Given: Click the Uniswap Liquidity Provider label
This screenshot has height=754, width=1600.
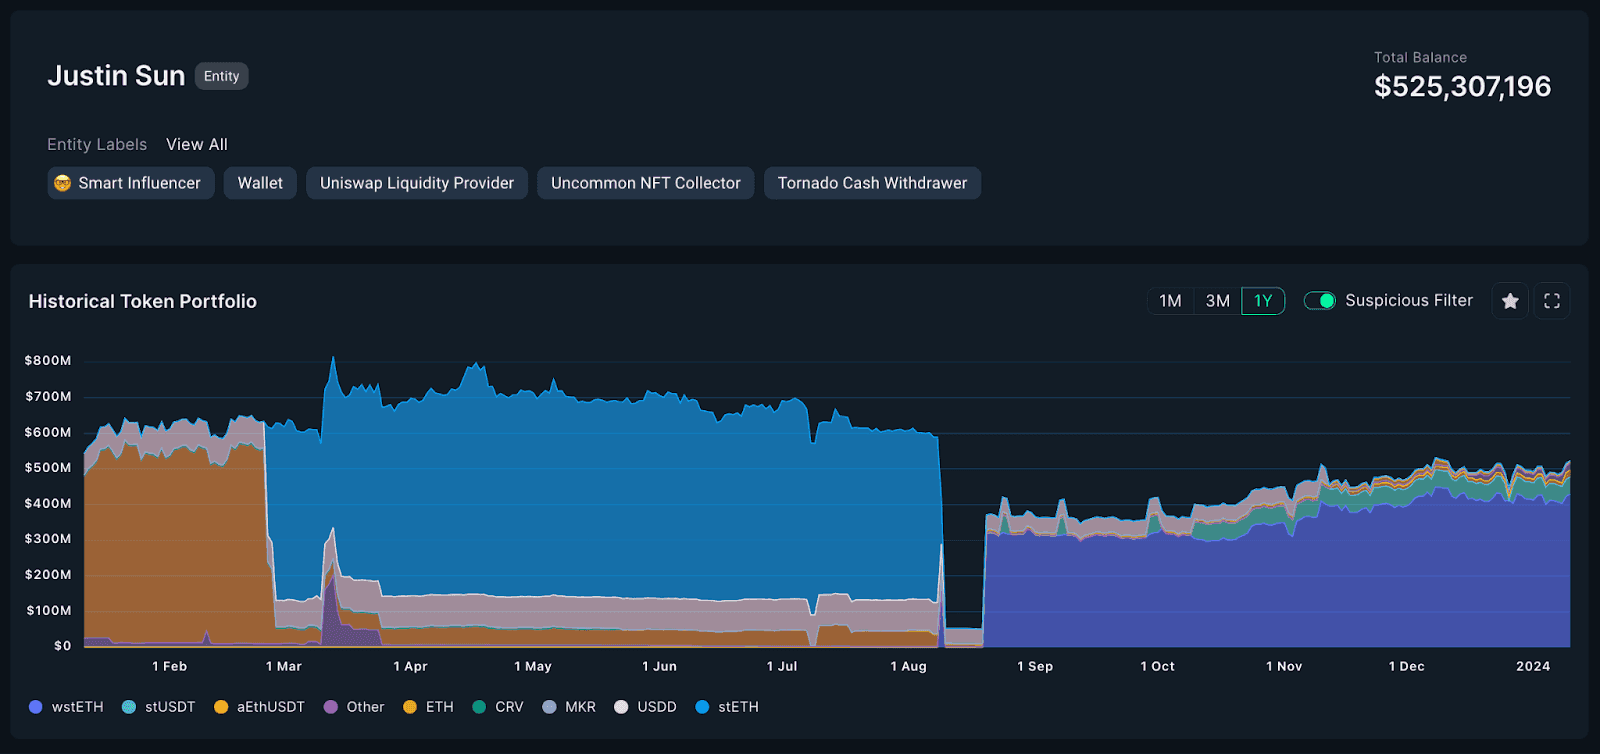Looking at the screenshot, I should point(417,183).
